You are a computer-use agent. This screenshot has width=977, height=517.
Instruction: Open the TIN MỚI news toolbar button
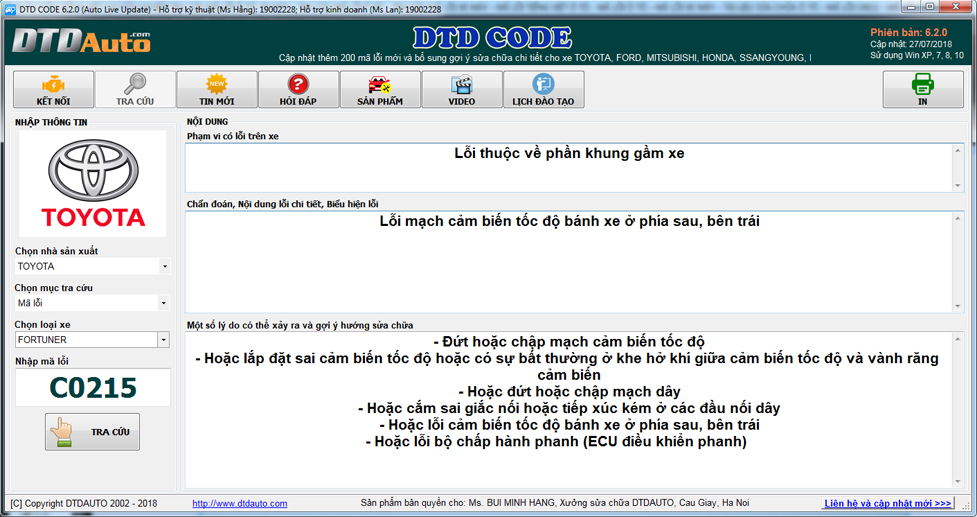tap(217, 90)
